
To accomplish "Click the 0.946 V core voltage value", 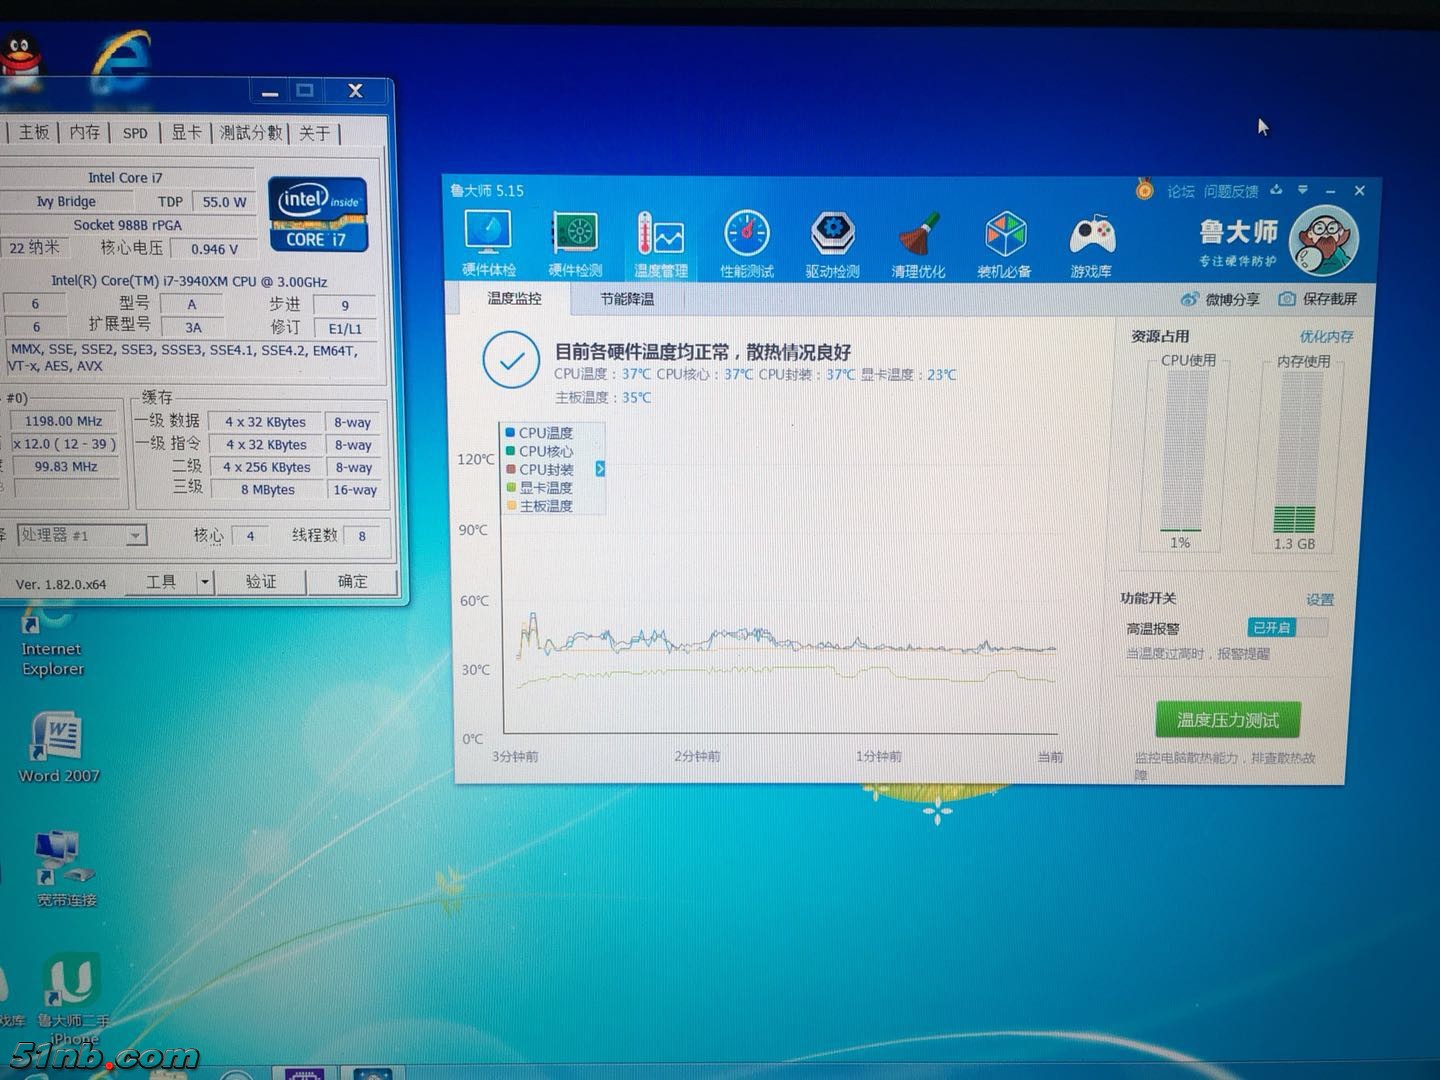I will click(x=214, y=249).
